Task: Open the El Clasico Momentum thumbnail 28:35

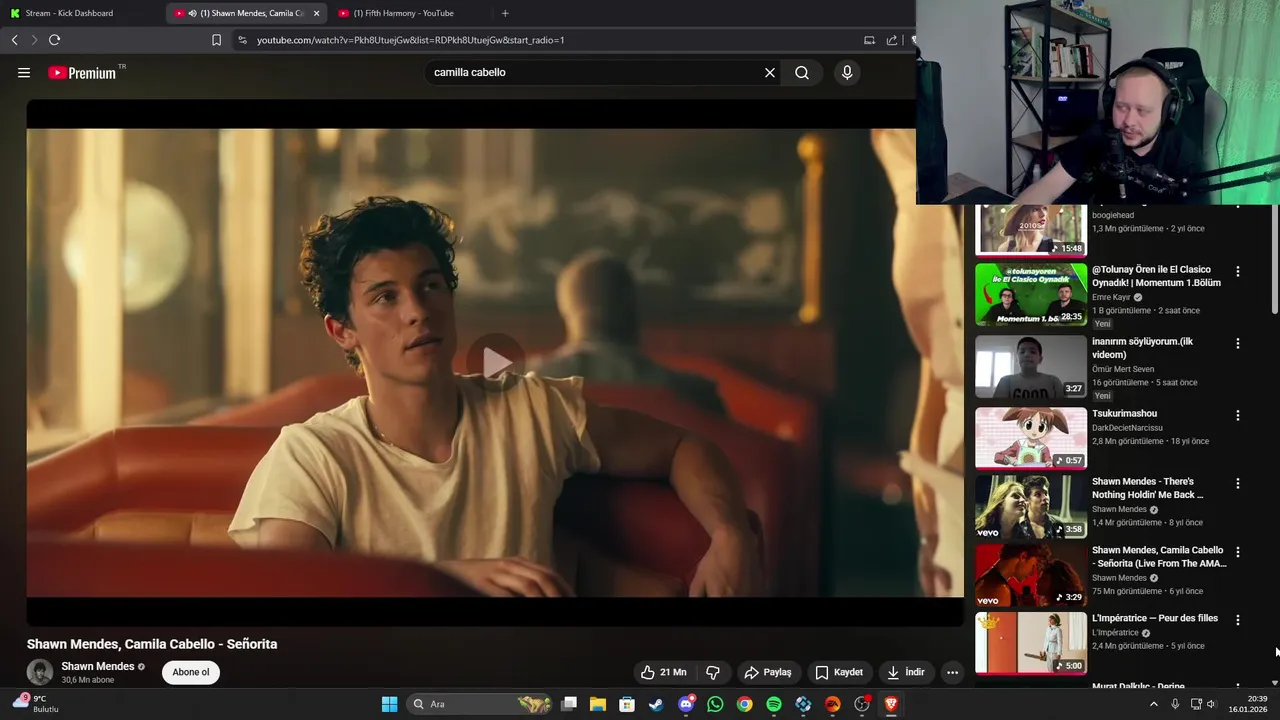Action: coord(1031,294)
